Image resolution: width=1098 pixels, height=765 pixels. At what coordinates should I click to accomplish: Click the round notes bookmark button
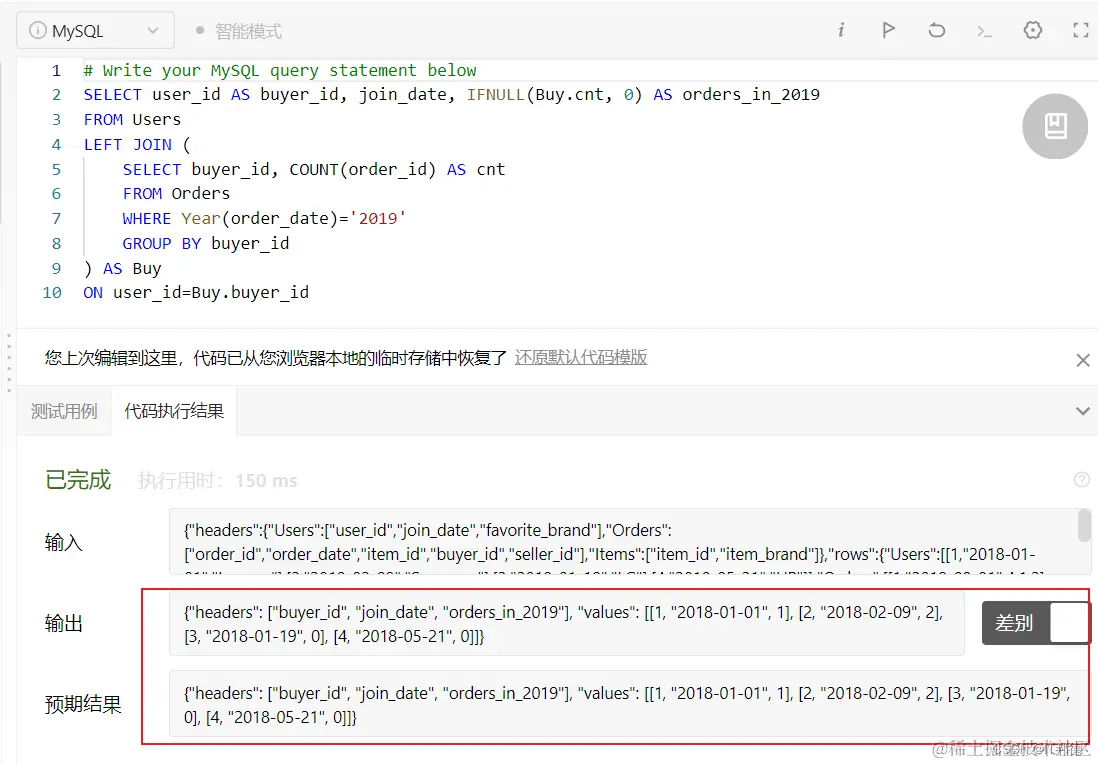click(1055, 126)
